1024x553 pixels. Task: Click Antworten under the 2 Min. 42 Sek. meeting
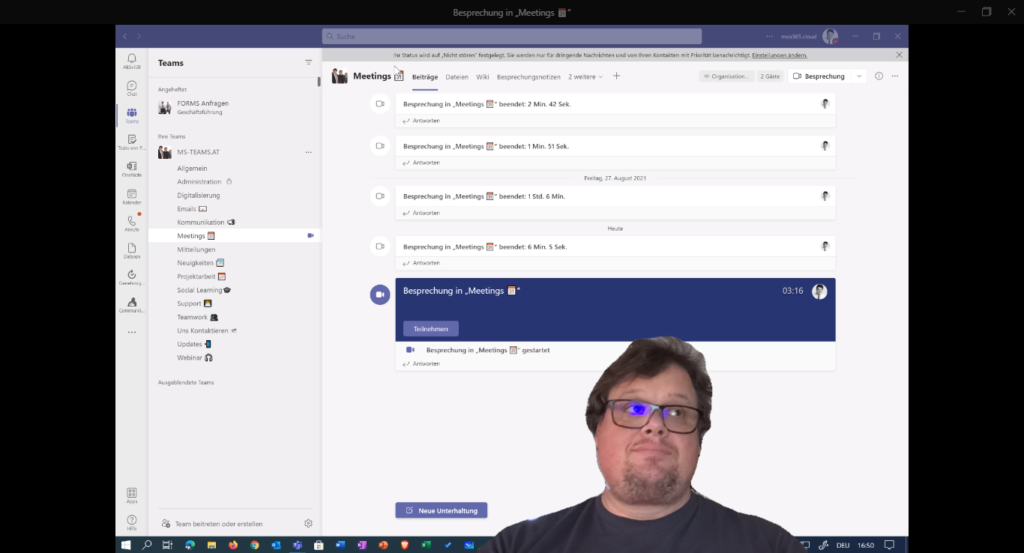point(421,121)
